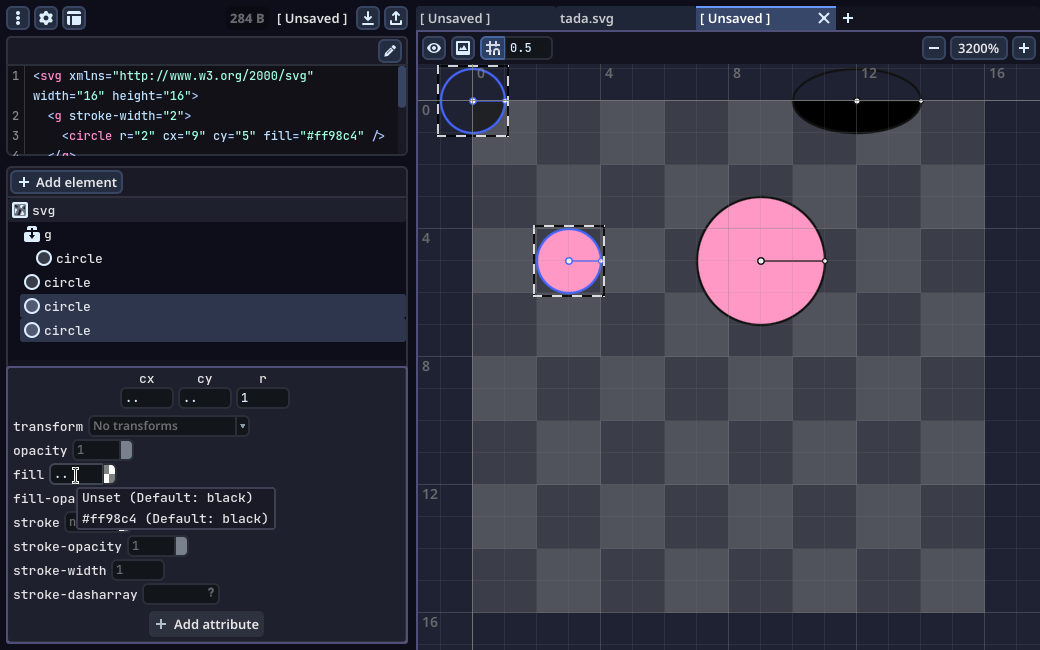Open a new tab with plus button
The image size is (1040, 650).
(848, 18)
